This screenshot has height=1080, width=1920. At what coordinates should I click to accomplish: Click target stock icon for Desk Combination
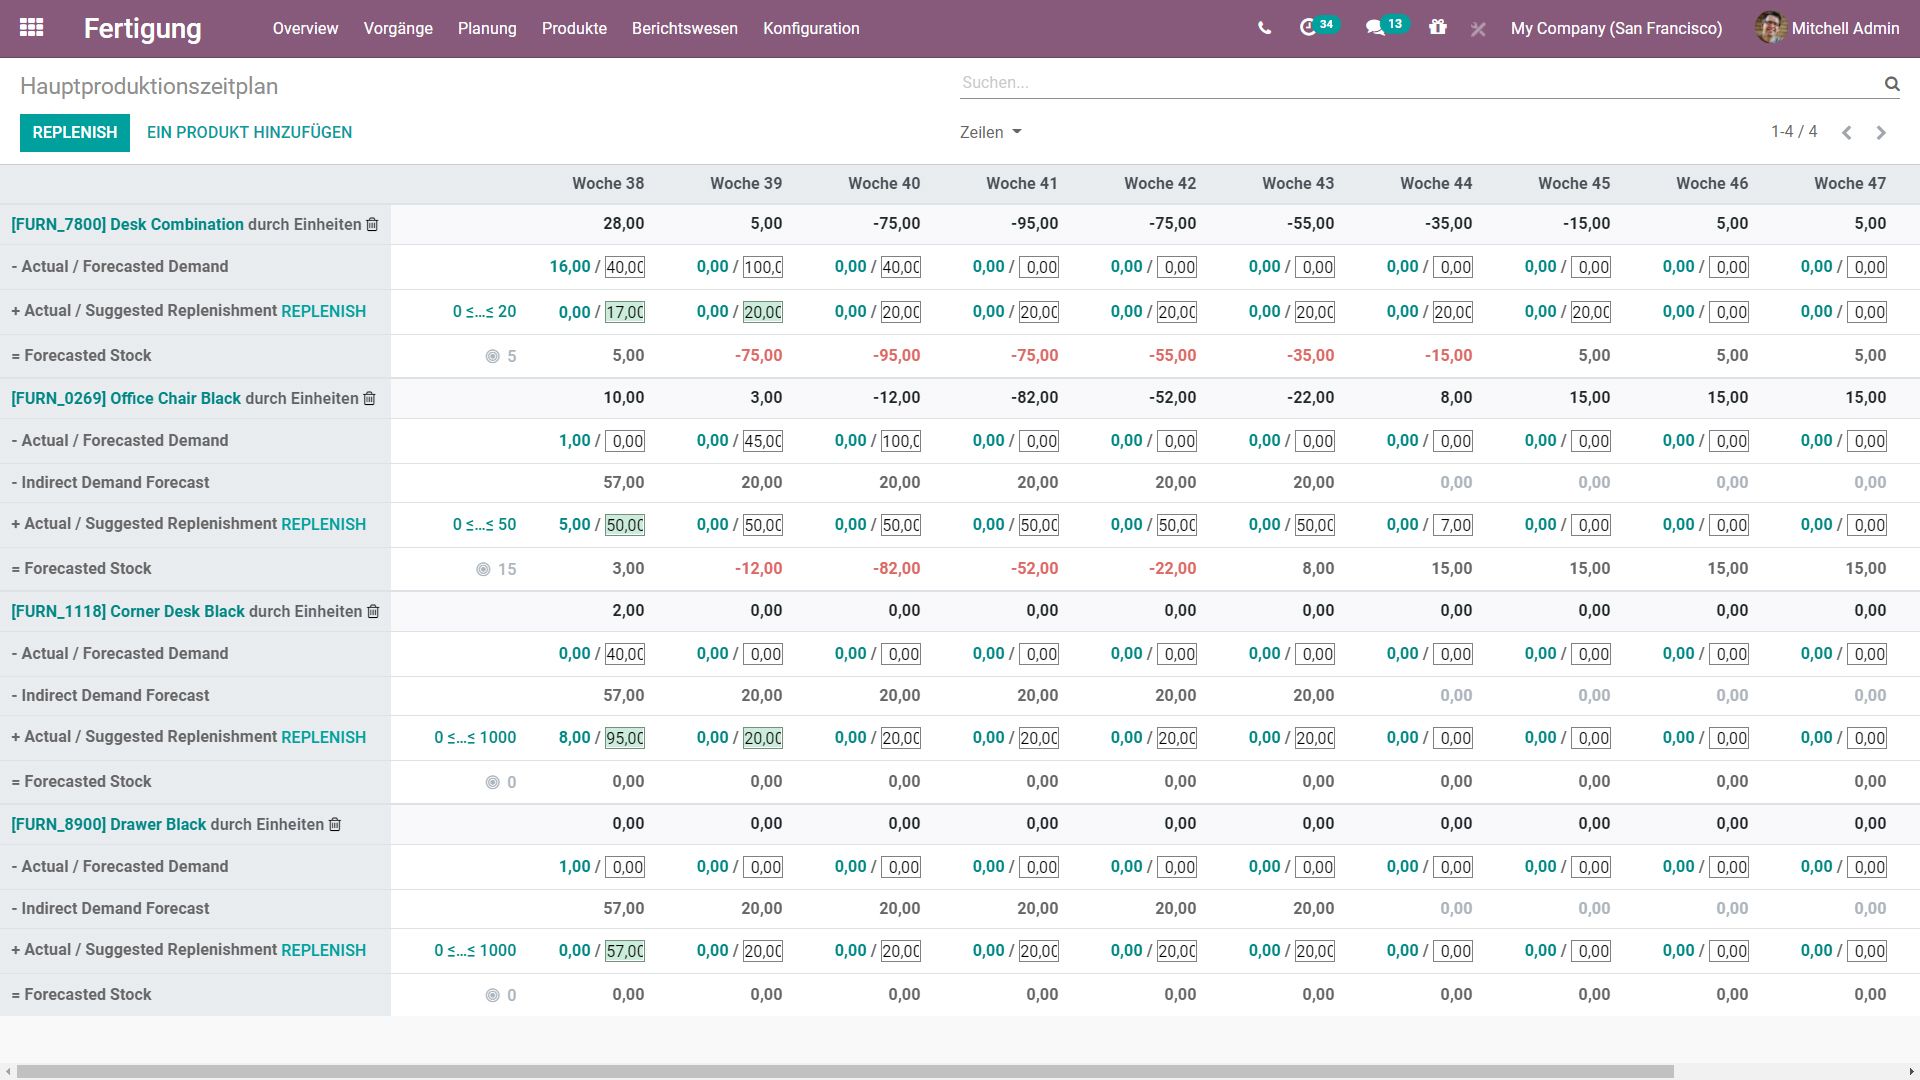[492, 356]
